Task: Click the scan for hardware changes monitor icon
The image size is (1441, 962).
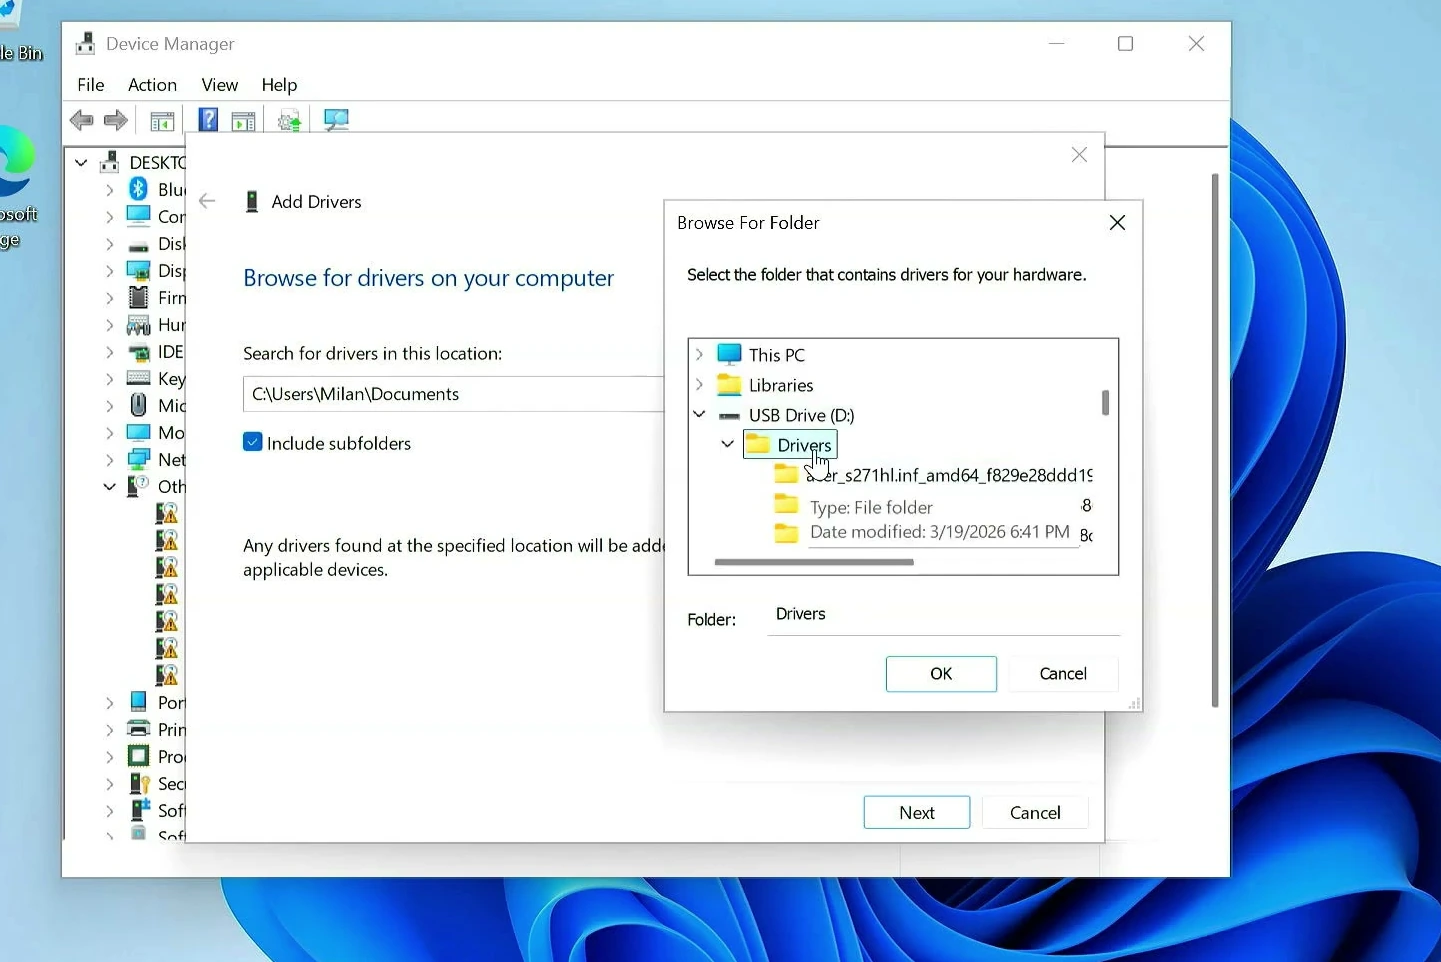Action: (336, 120)
